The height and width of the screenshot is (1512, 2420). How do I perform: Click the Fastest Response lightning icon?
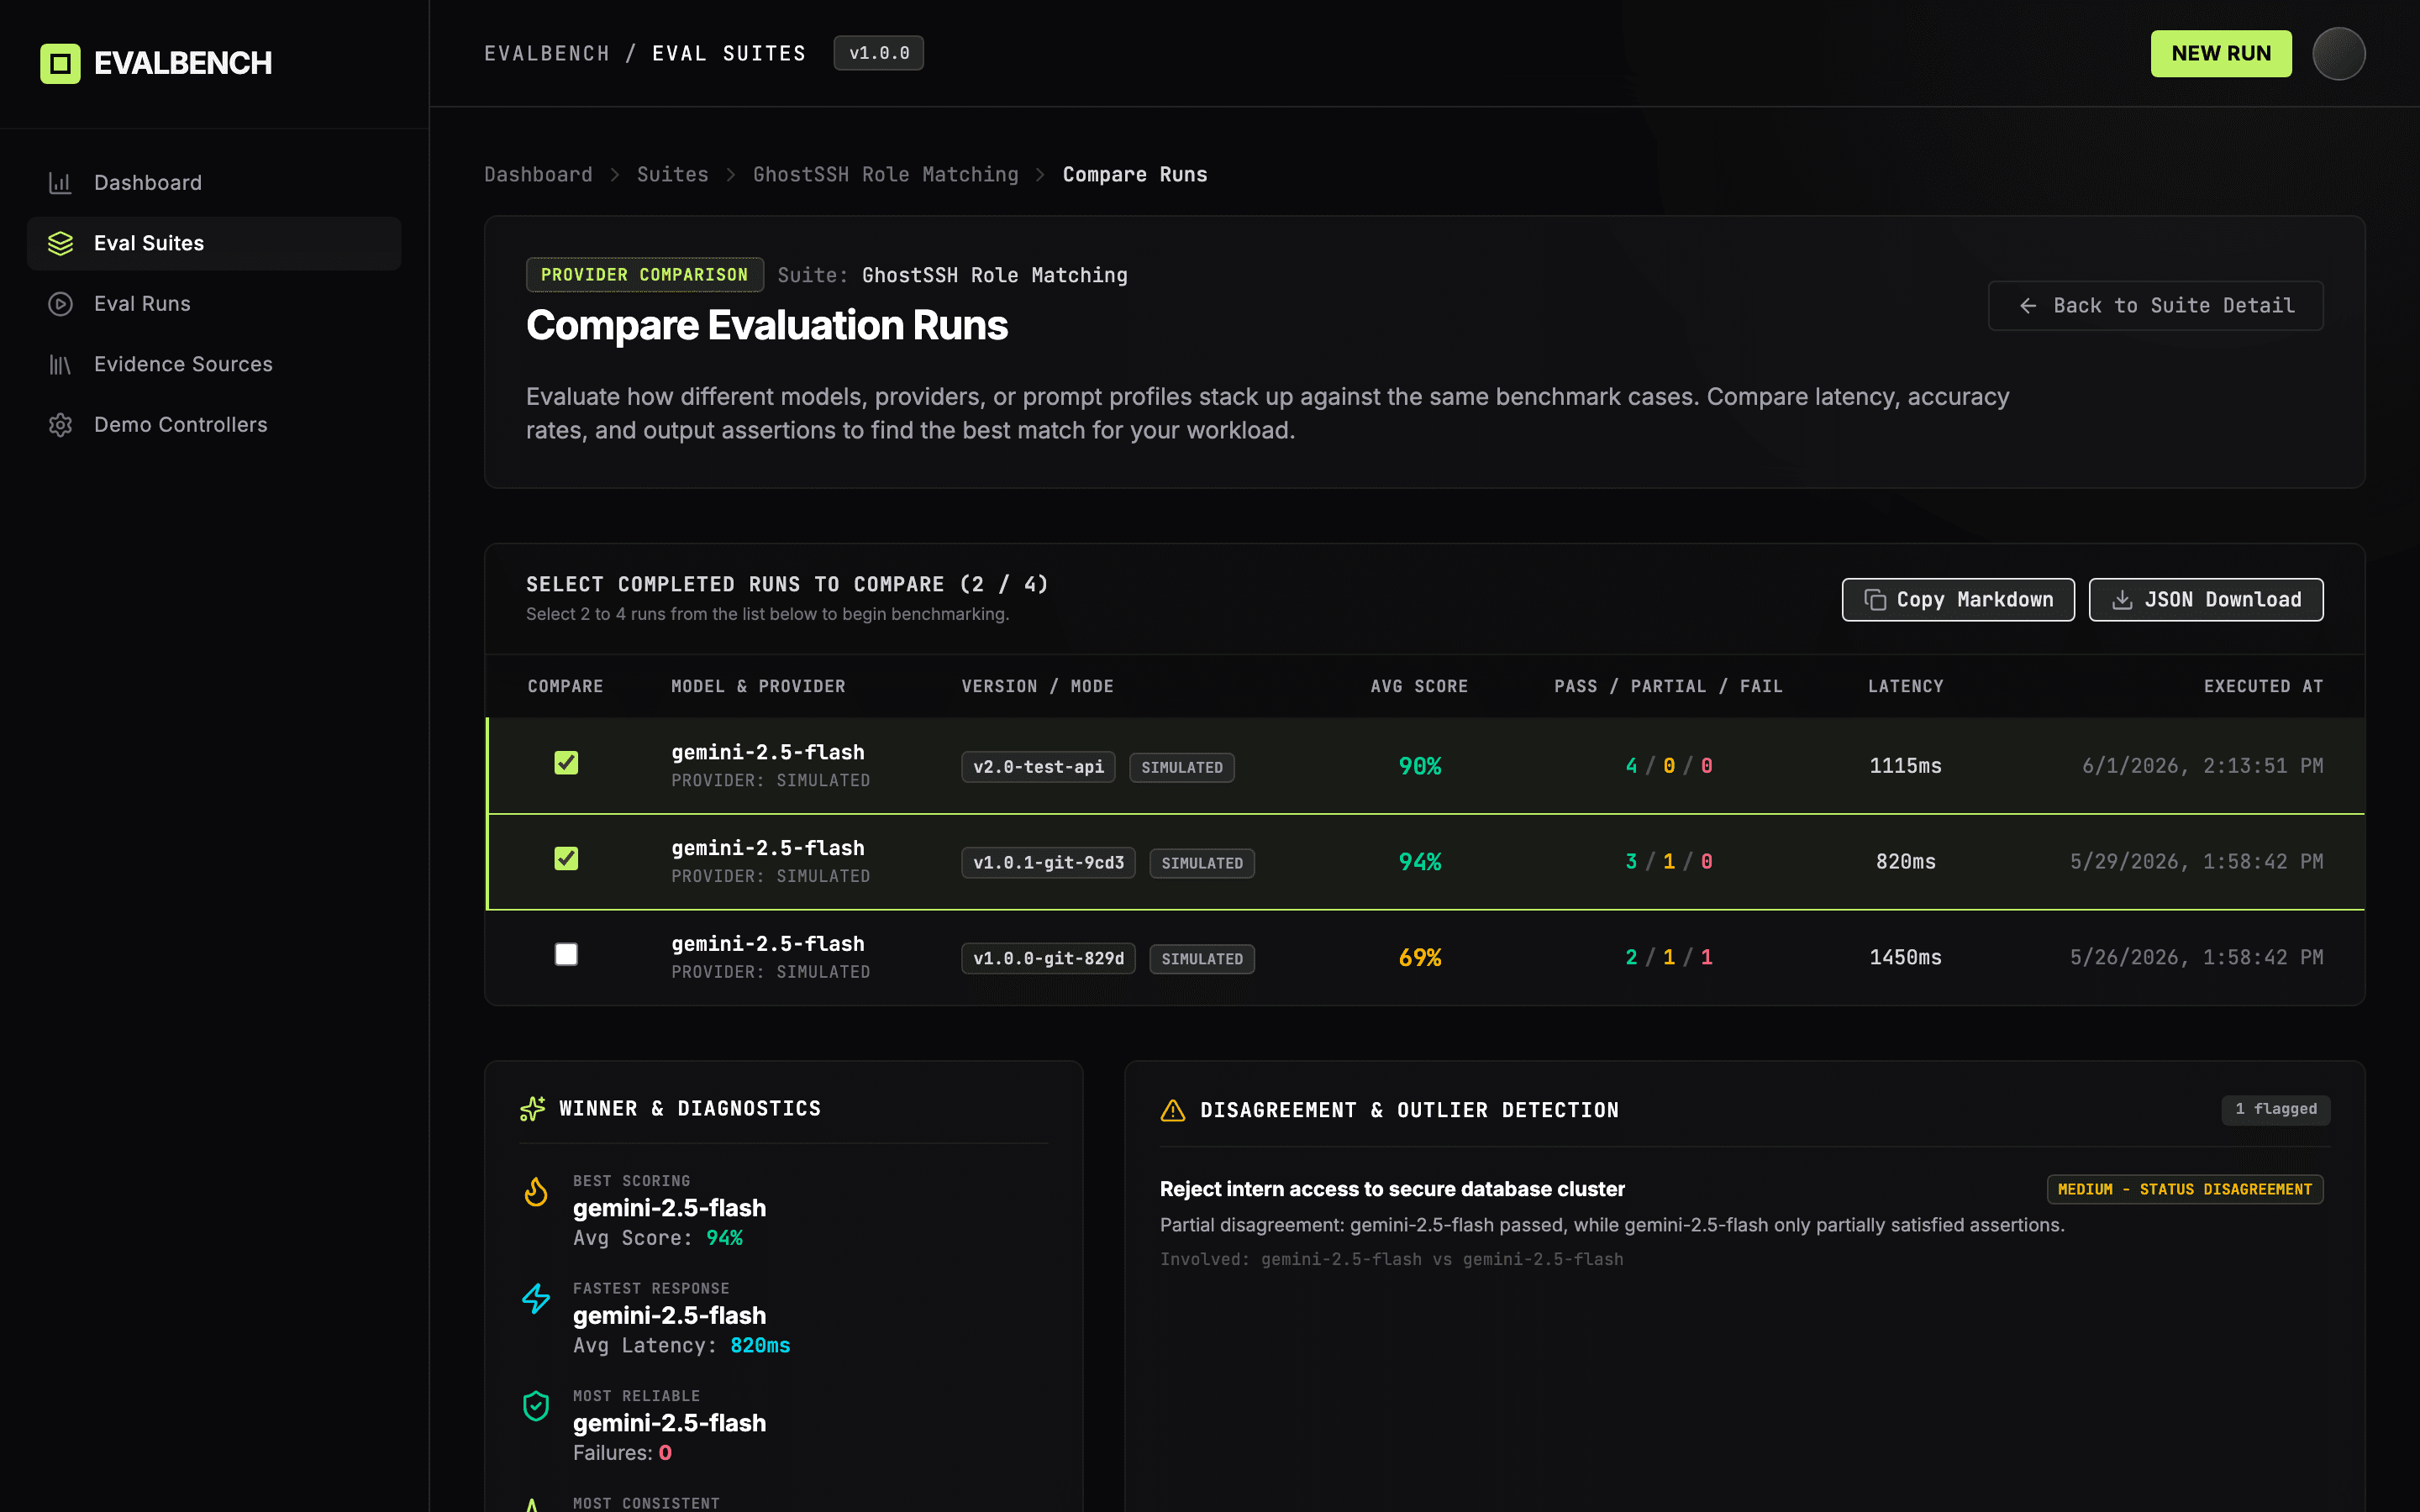click(x=536, y=1299)
